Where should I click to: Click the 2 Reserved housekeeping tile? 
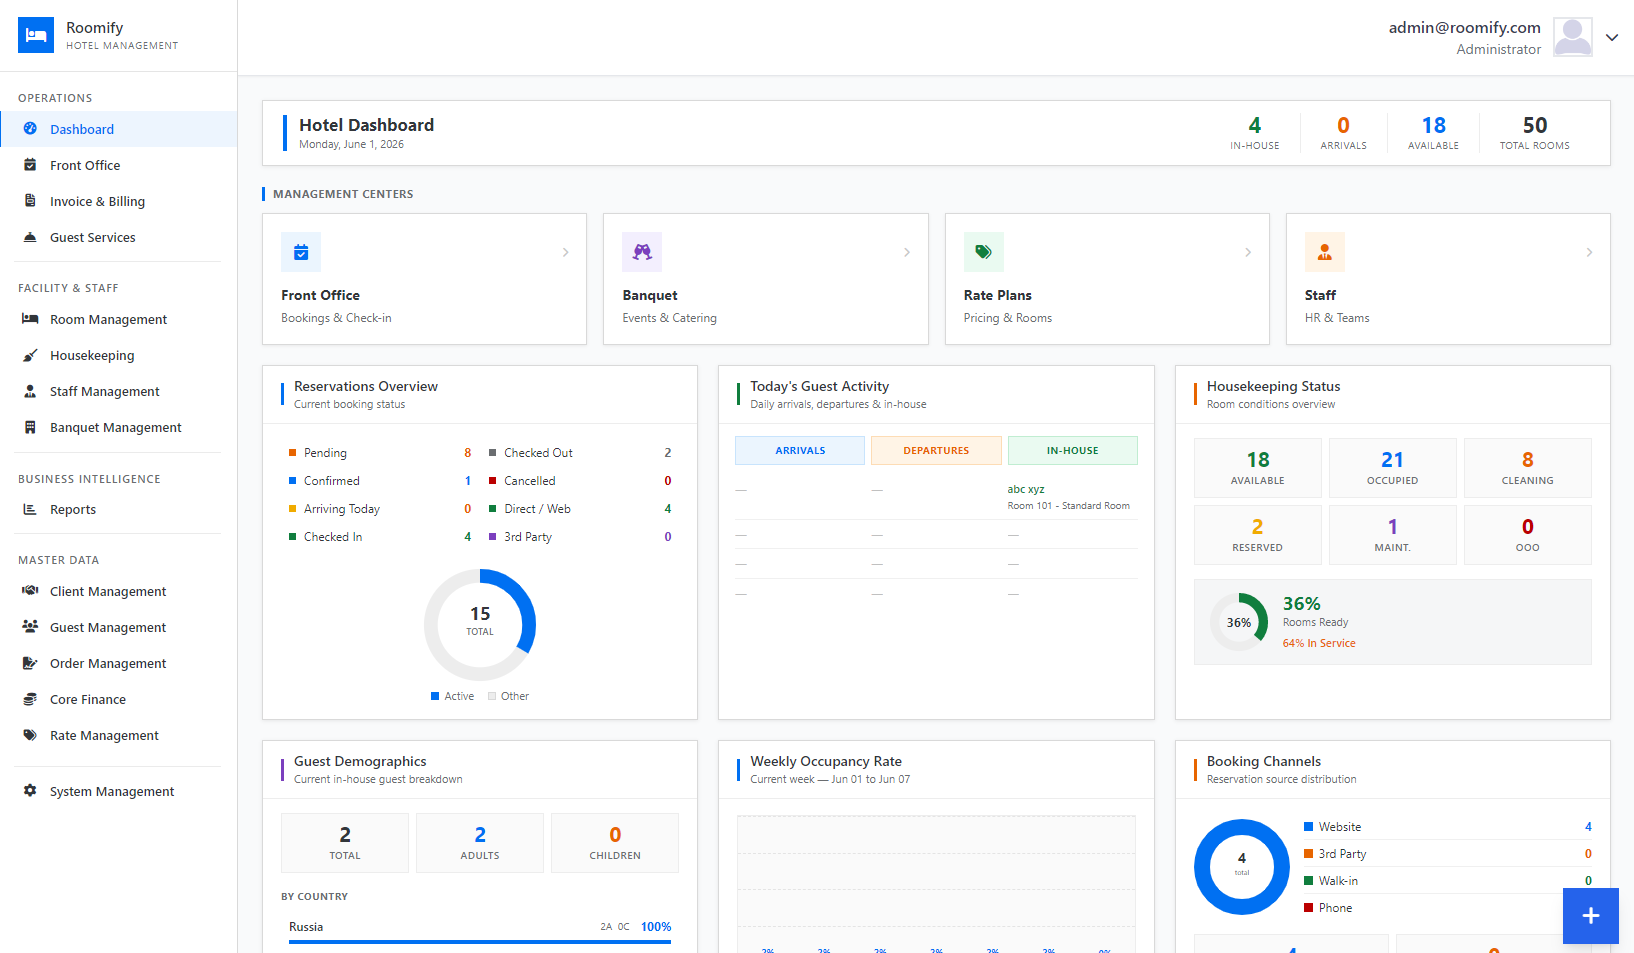click(1258, 535)
